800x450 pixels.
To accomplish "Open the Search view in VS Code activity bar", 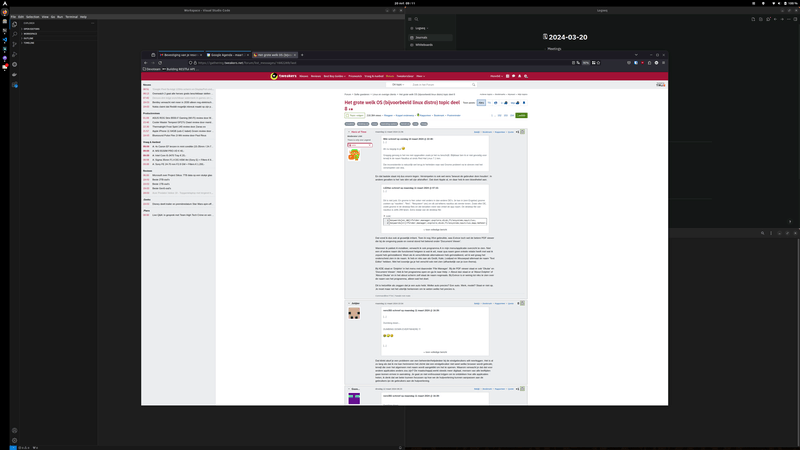I will pyautogui.click(x=14, y=34).
